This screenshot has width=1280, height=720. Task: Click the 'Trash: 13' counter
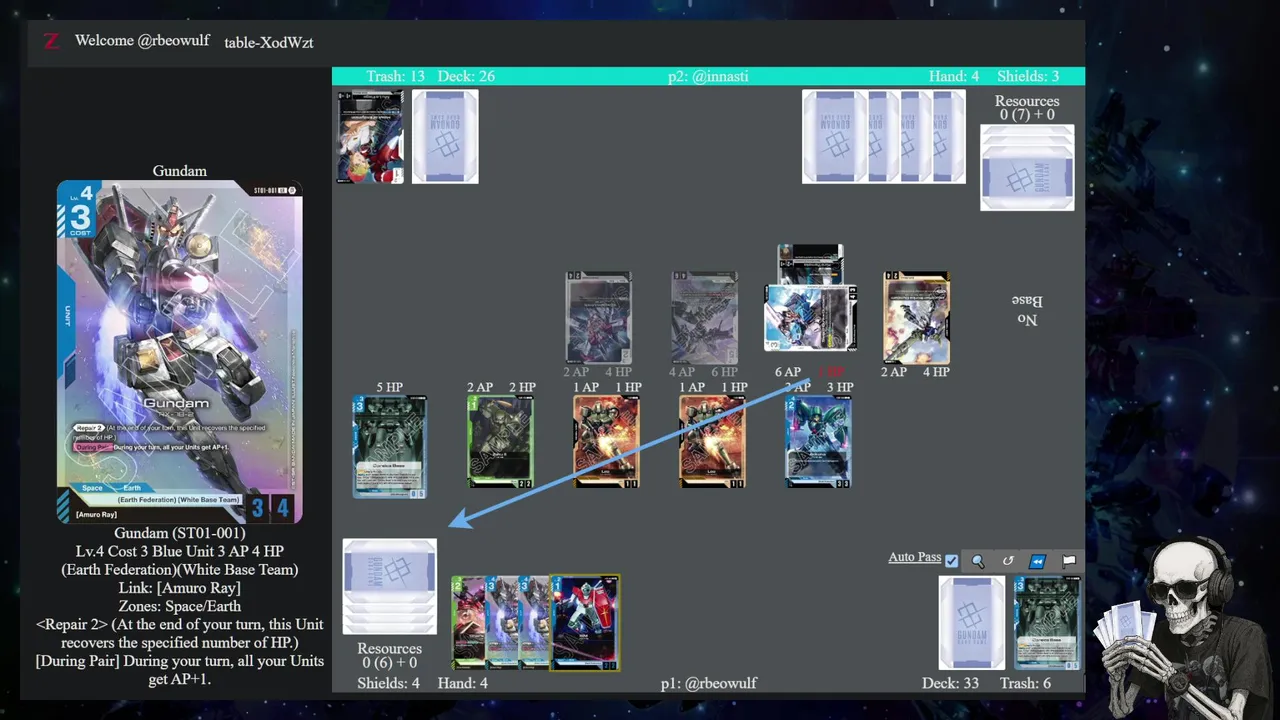pyautogui.click(x=395, y=76)
